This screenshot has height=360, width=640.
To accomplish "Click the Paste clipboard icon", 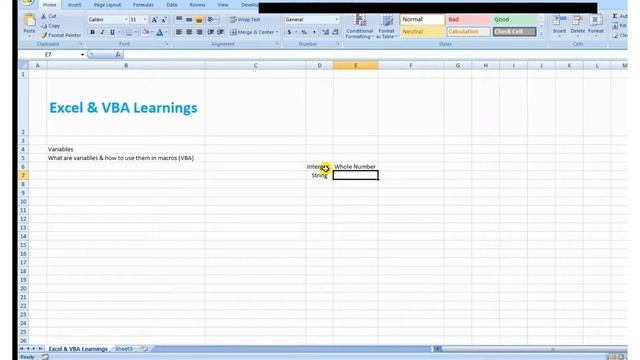I will tap(29, 20).
